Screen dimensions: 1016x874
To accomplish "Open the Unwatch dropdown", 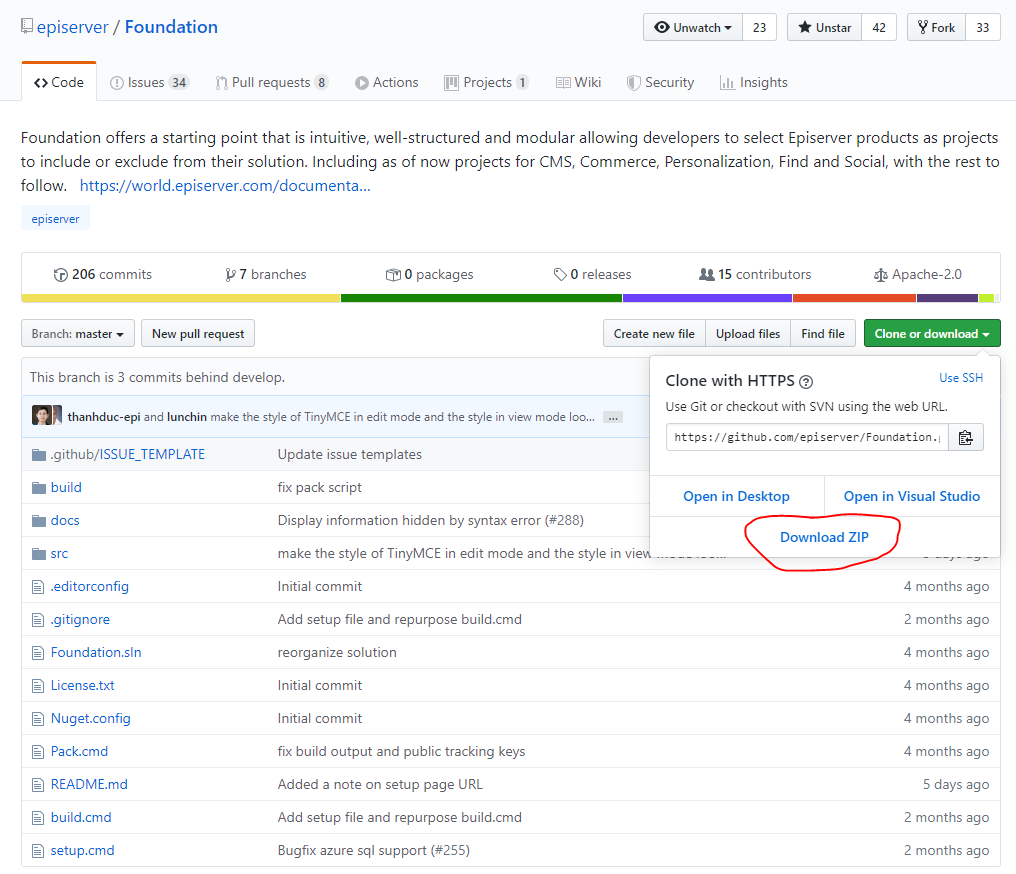I will coord(693,27).
